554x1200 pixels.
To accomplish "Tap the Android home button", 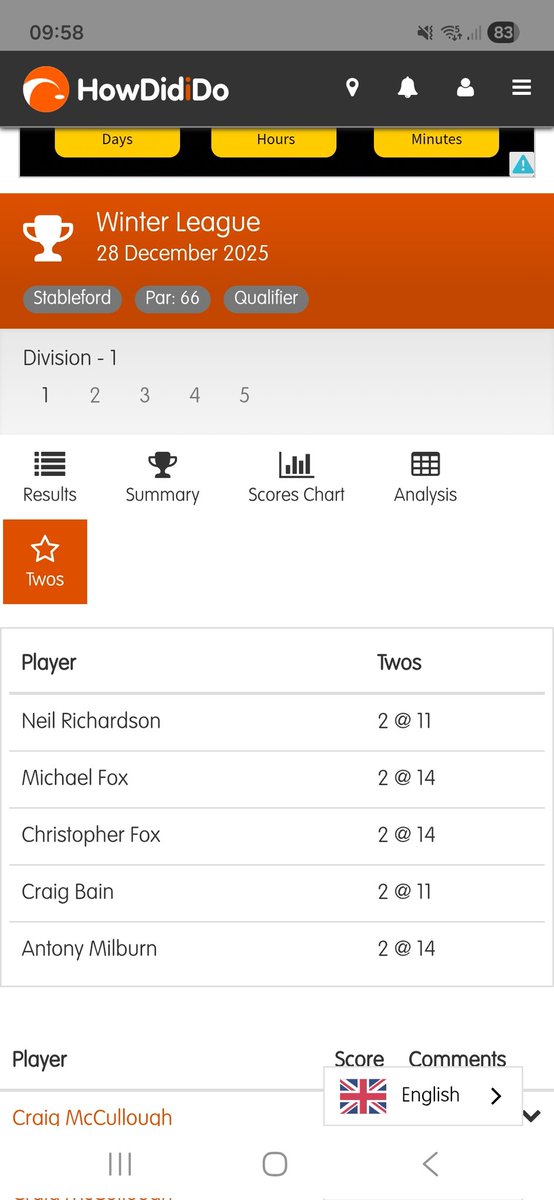I will pyautogui.click(x=275, y=1163).
